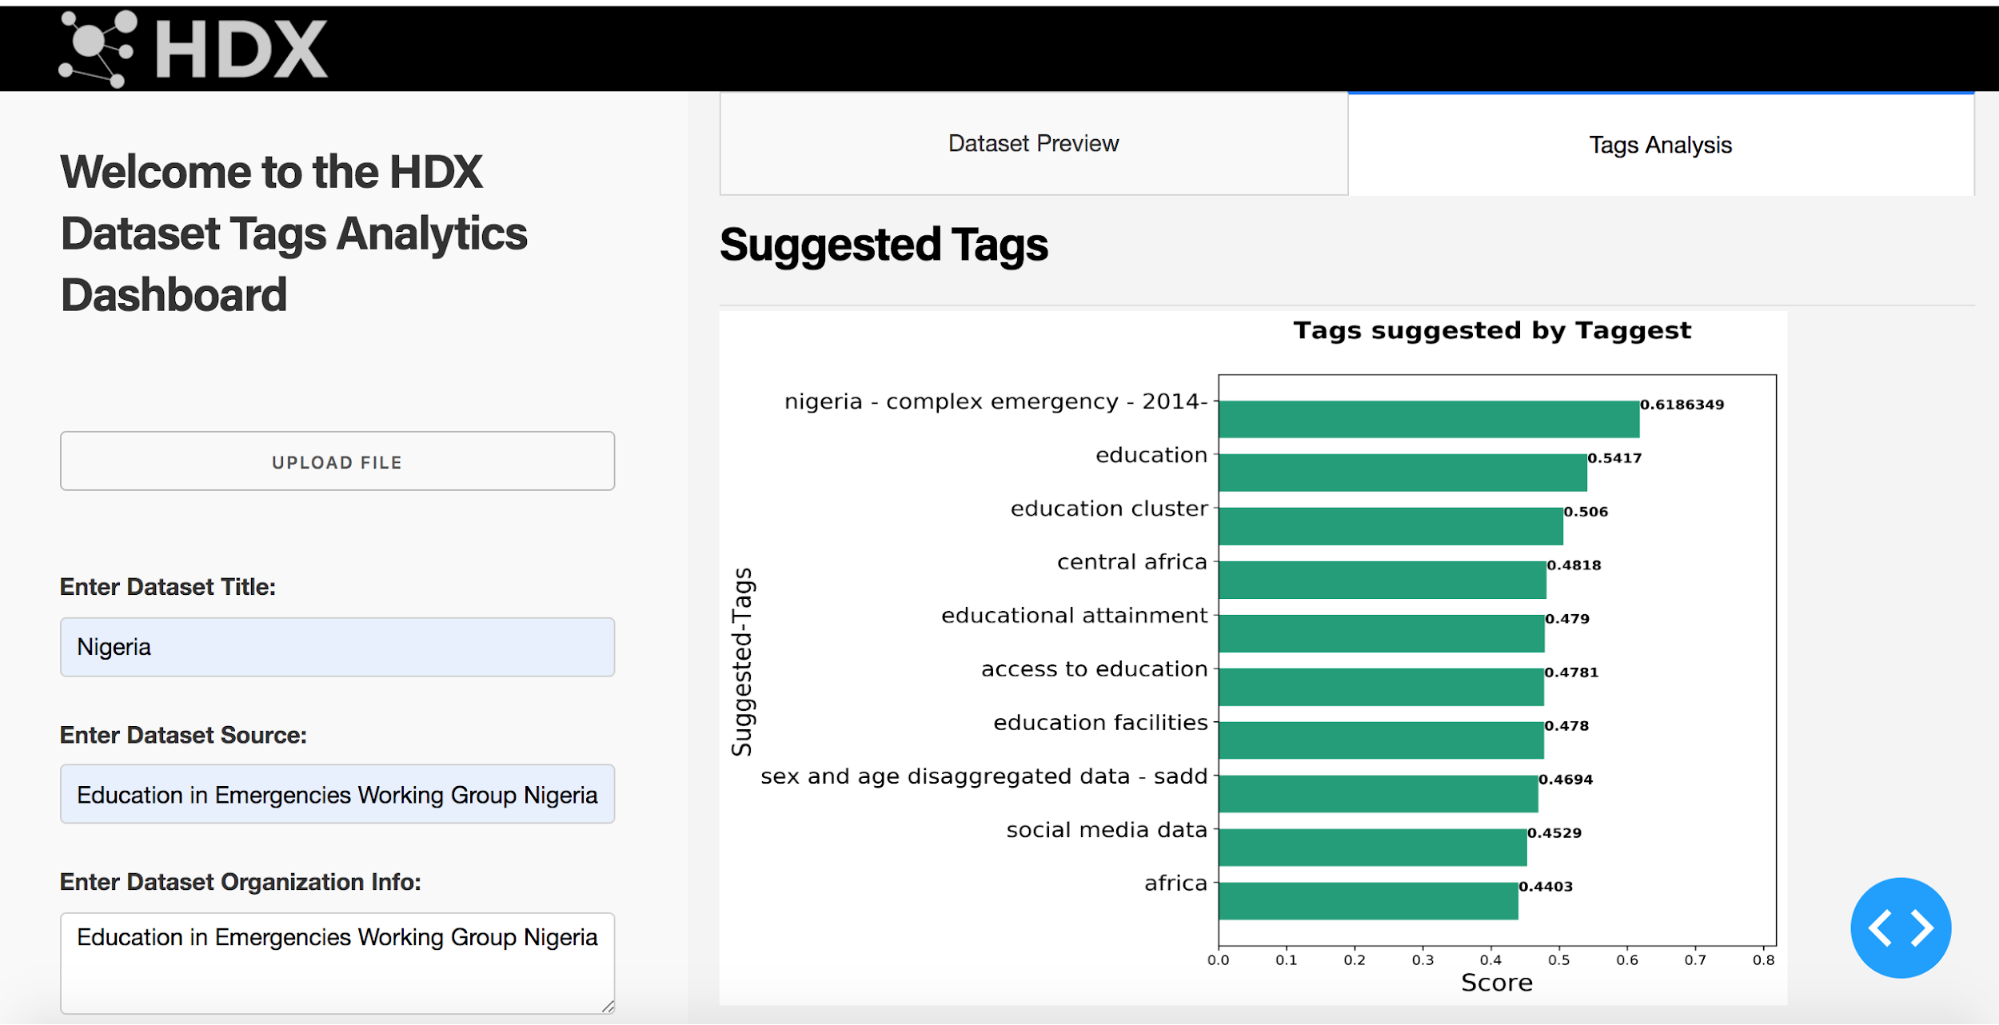The image size is (1999, 1025).
Task: Select the educational attainment bar
Action: 1381,633
